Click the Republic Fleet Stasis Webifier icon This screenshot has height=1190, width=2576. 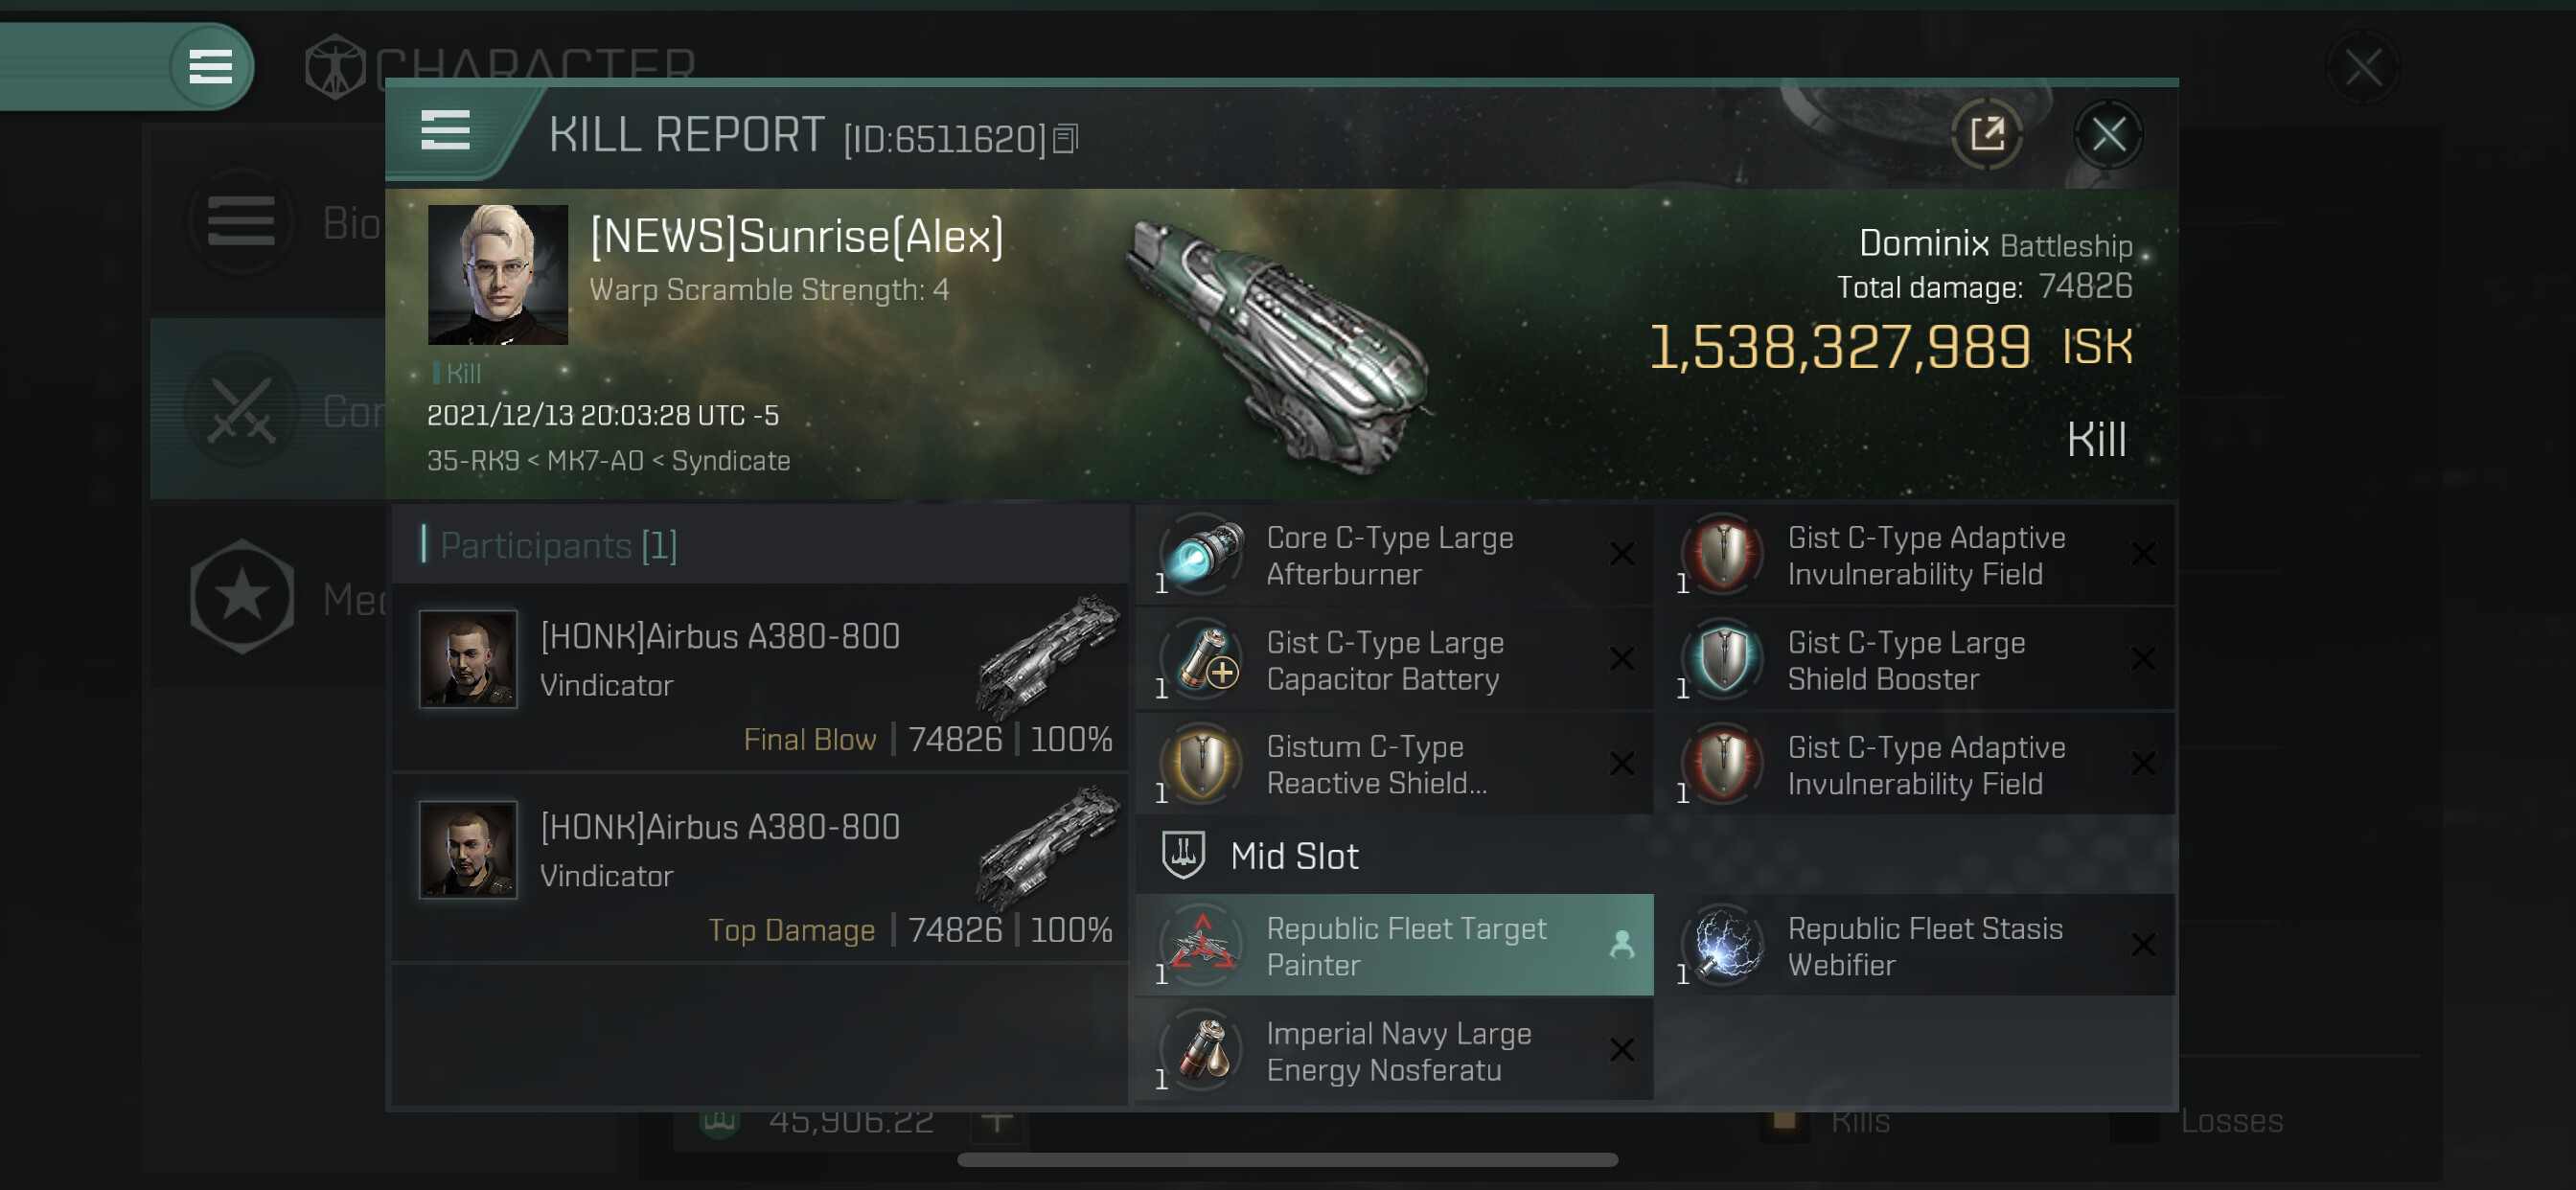pos(1724,945)
